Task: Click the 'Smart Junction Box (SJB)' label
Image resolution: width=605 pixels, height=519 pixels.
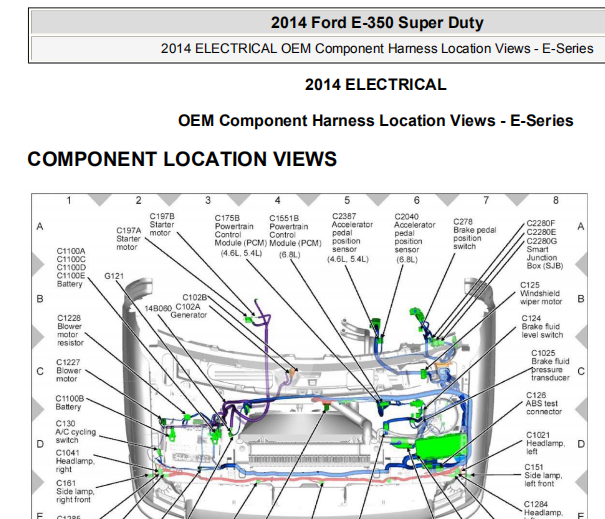Action: coord(544,257)
